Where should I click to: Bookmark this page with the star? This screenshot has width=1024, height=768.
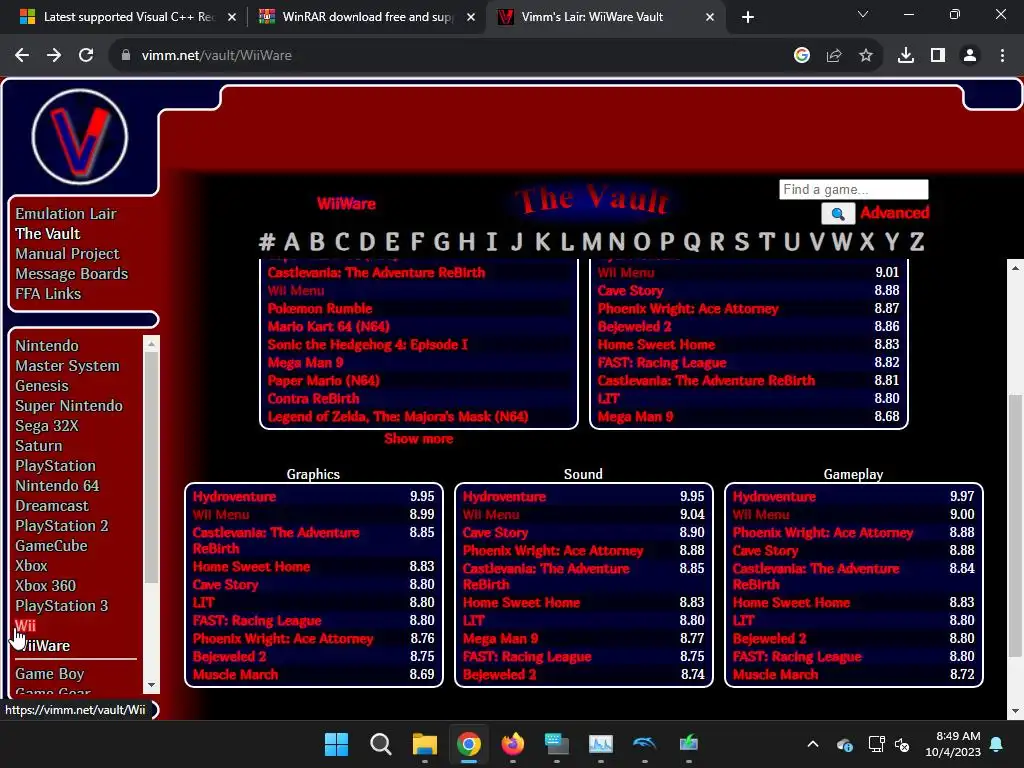pyautogui.click(x=866, y=56)
